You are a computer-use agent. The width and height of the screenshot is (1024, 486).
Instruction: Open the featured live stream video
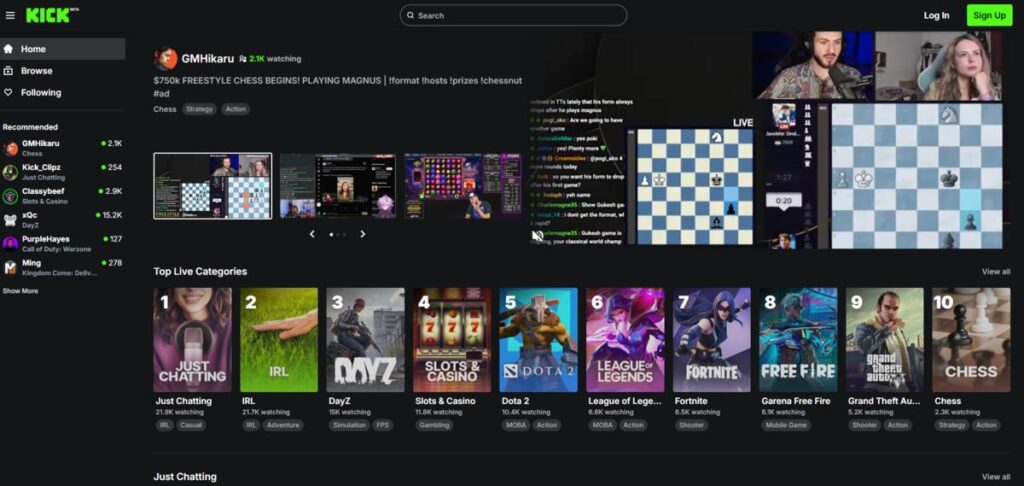point(766,140)
